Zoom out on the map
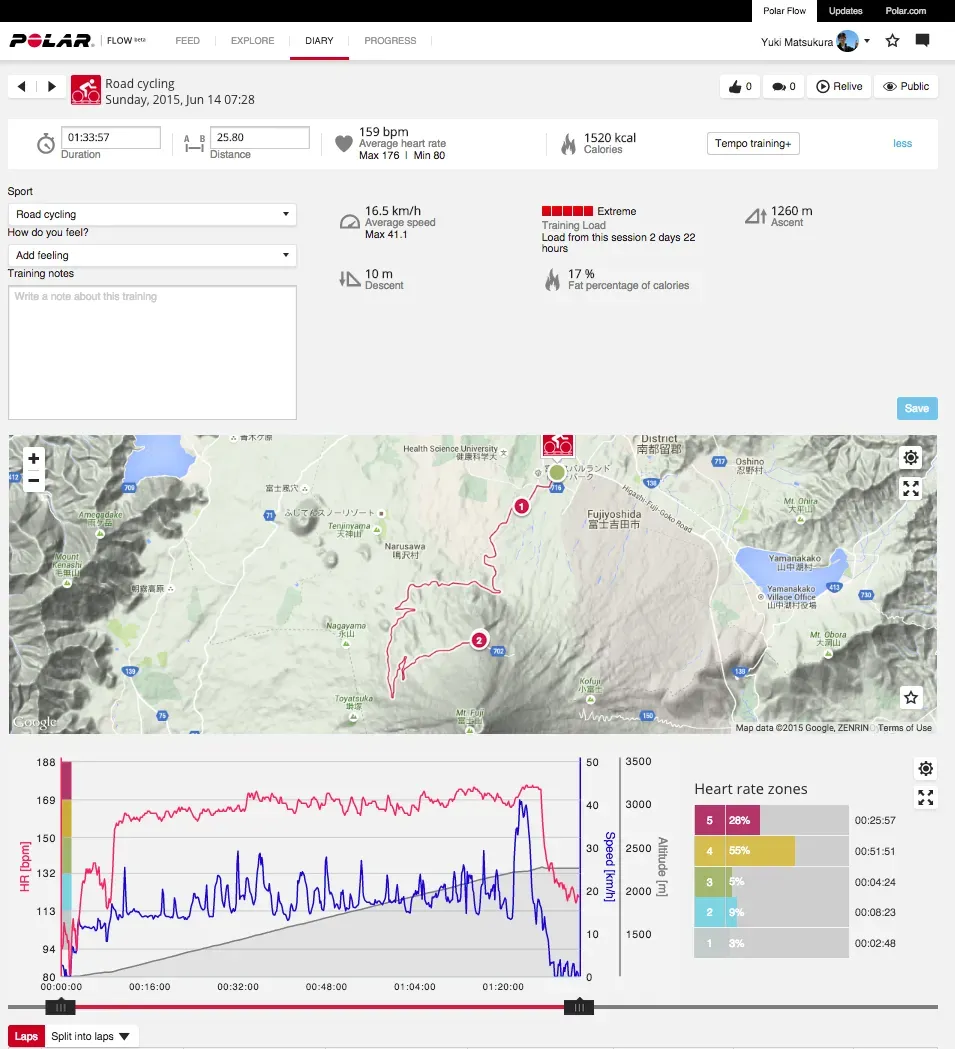Viewport: 955px width, 1049px height. 34,481
